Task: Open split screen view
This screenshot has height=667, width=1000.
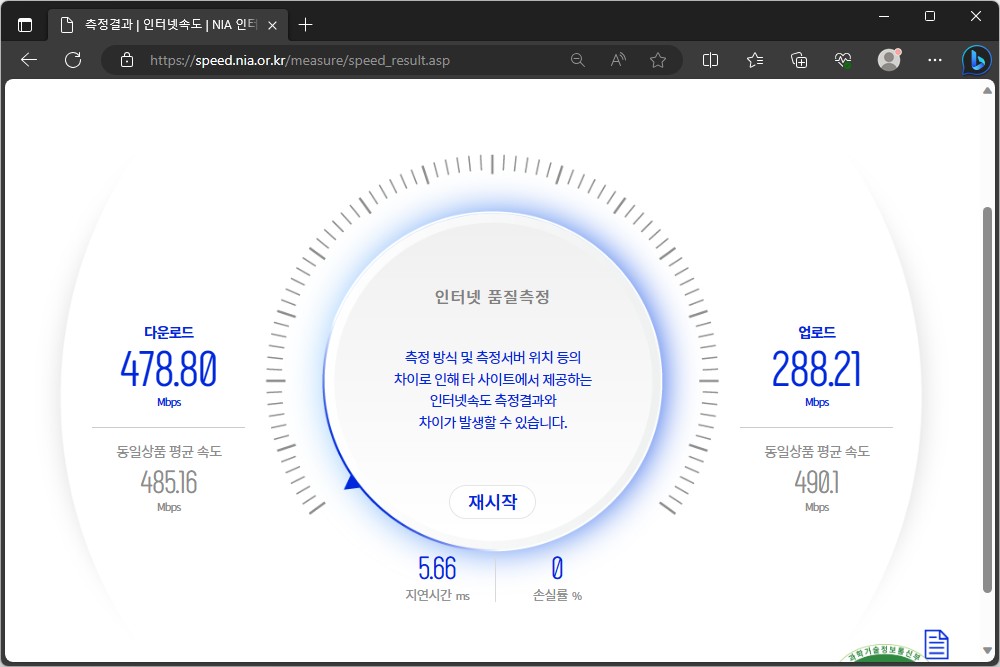Action: coord(710,61)
